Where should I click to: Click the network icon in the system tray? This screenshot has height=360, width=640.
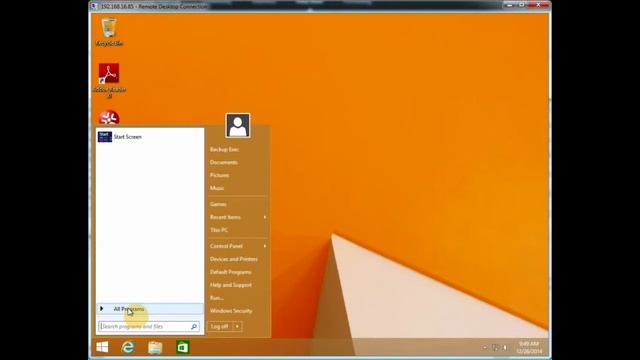pos(495,348)
